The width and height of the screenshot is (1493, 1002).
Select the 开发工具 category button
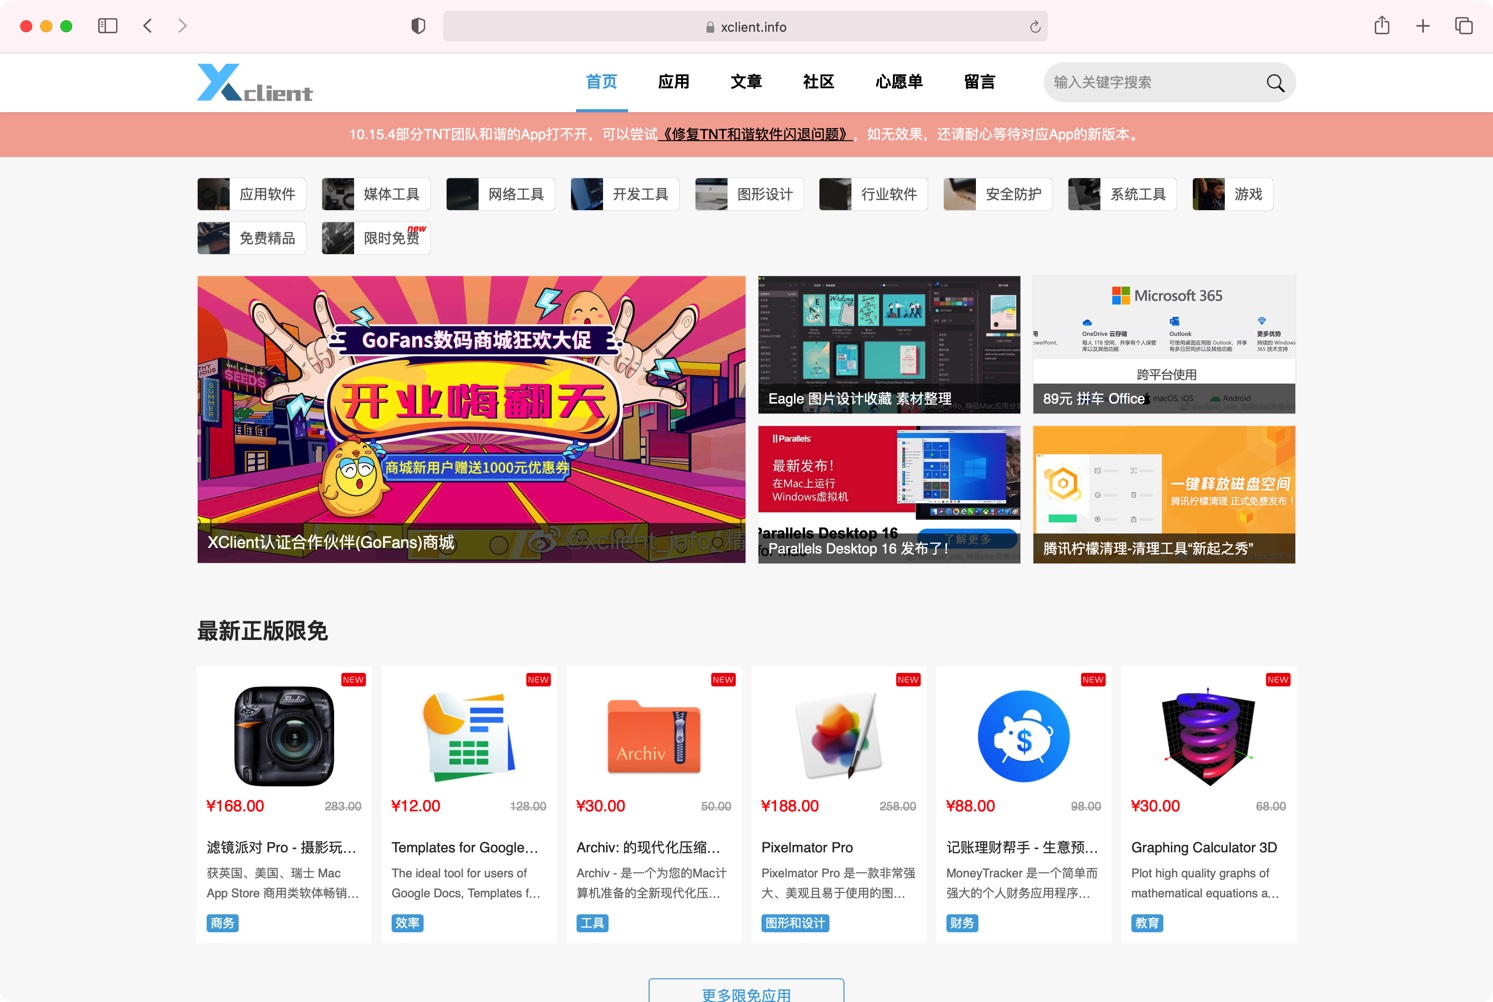(625, 194)
